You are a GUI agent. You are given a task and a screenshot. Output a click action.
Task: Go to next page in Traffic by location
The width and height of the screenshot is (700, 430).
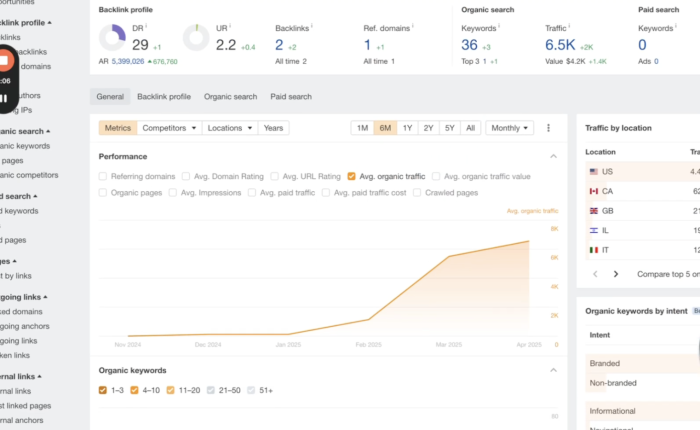pyautogui.click(x=616, y=273)
